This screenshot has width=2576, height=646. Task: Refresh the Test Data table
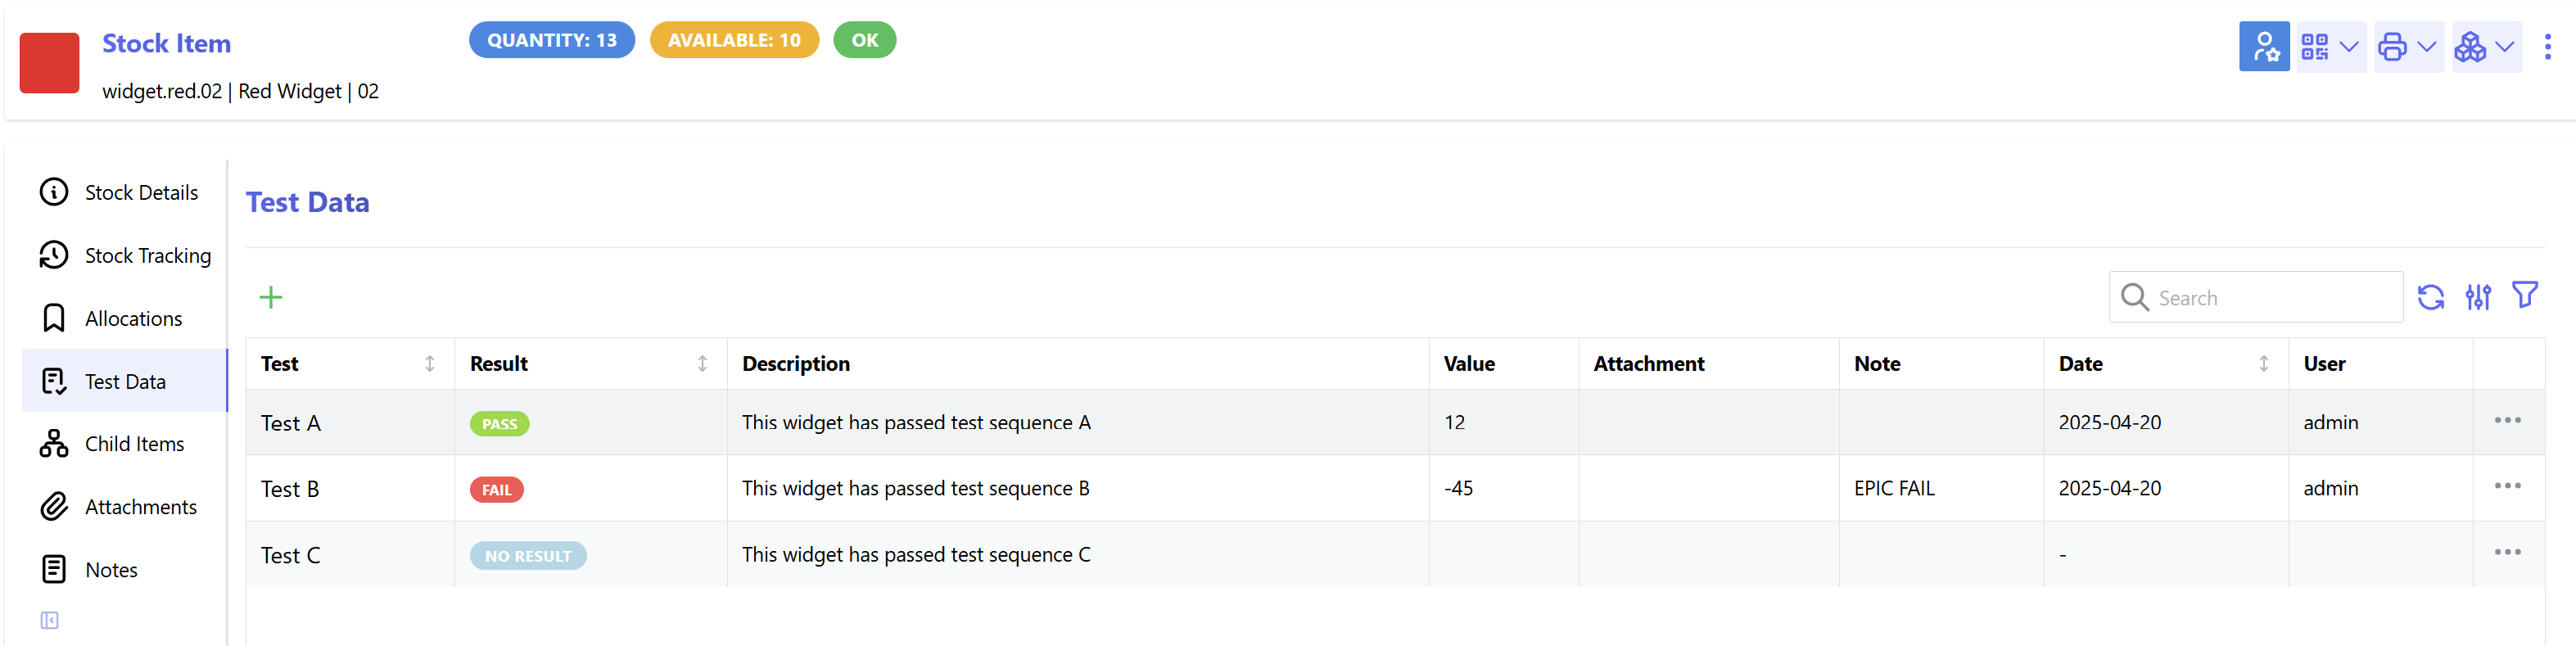pyautogui.click(x=2431, y=296)
